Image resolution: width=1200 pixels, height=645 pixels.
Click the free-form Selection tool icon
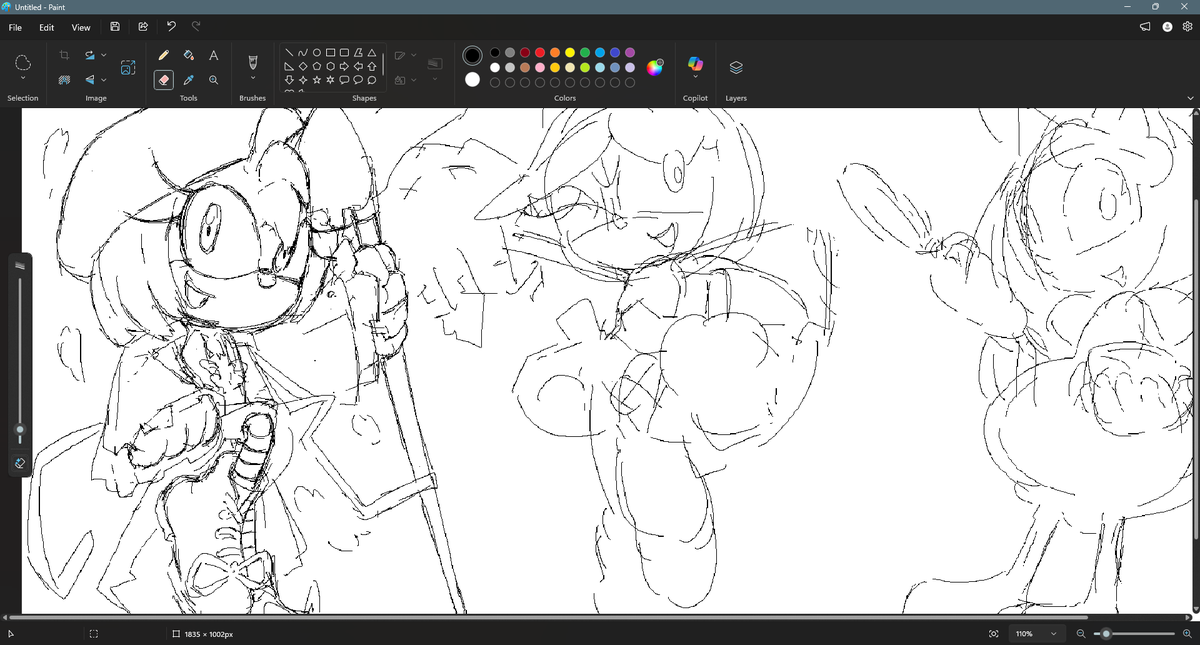pos(22,63)
